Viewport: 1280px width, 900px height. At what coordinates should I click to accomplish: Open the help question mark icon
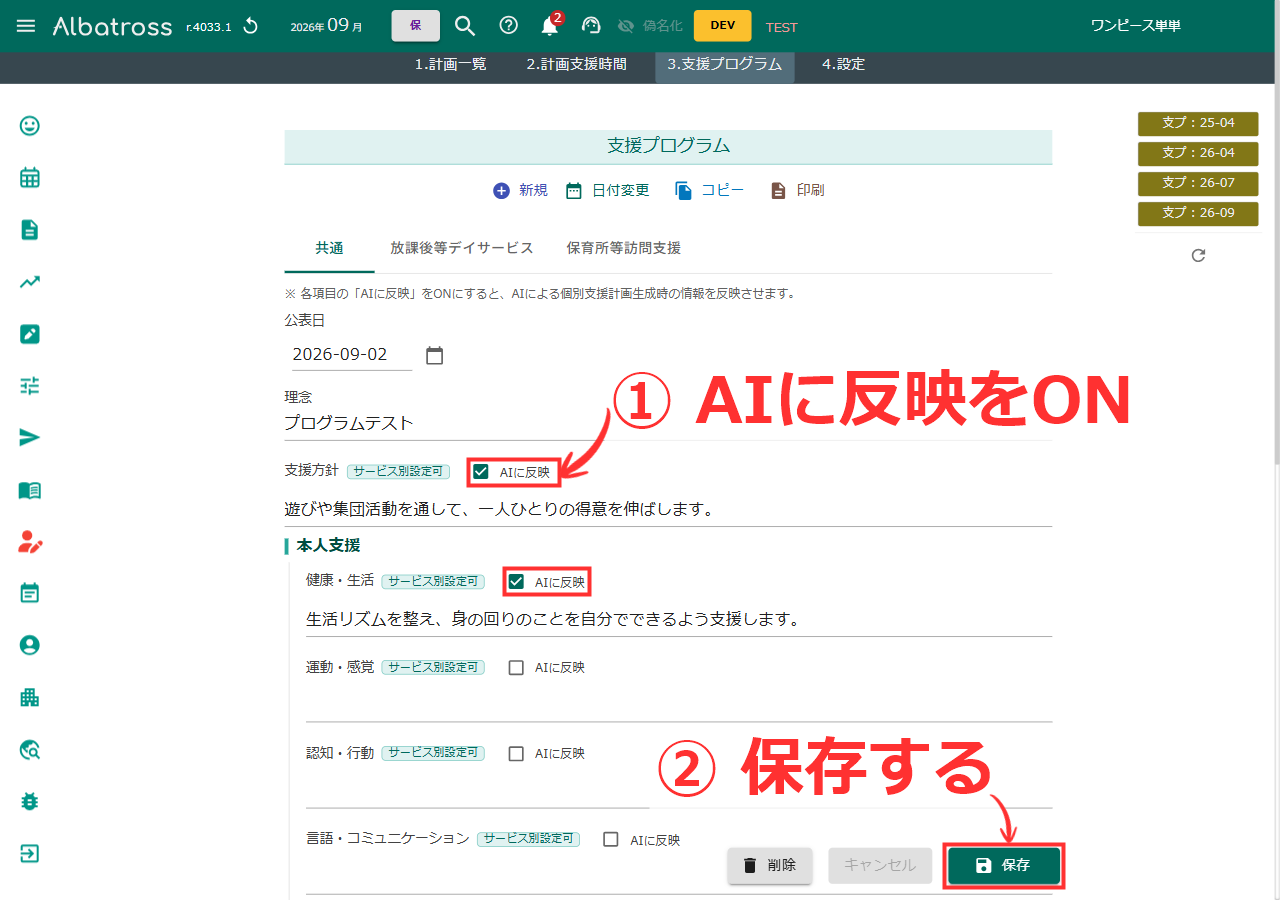(x=508, y=26)
